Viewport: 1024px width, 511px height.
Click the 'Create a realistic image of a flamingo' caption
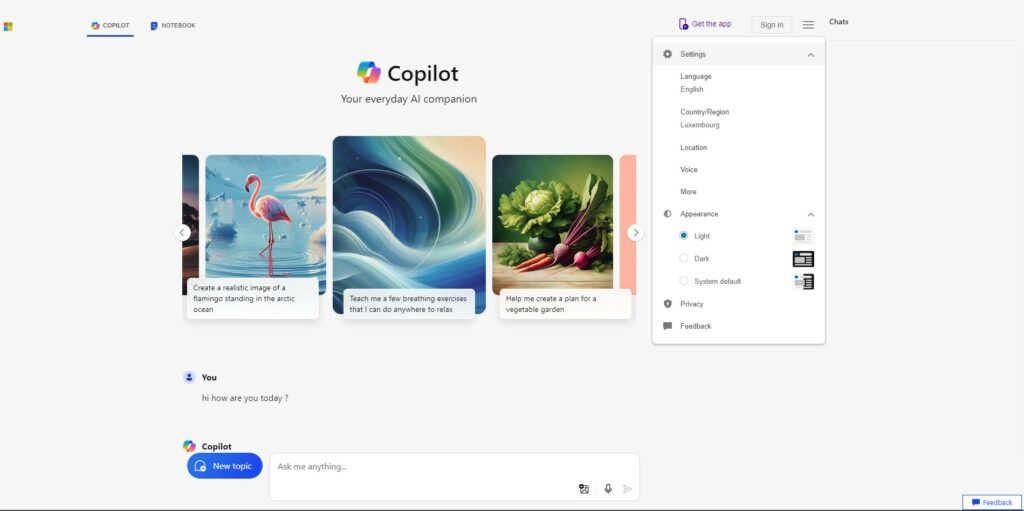coord(253,299)
